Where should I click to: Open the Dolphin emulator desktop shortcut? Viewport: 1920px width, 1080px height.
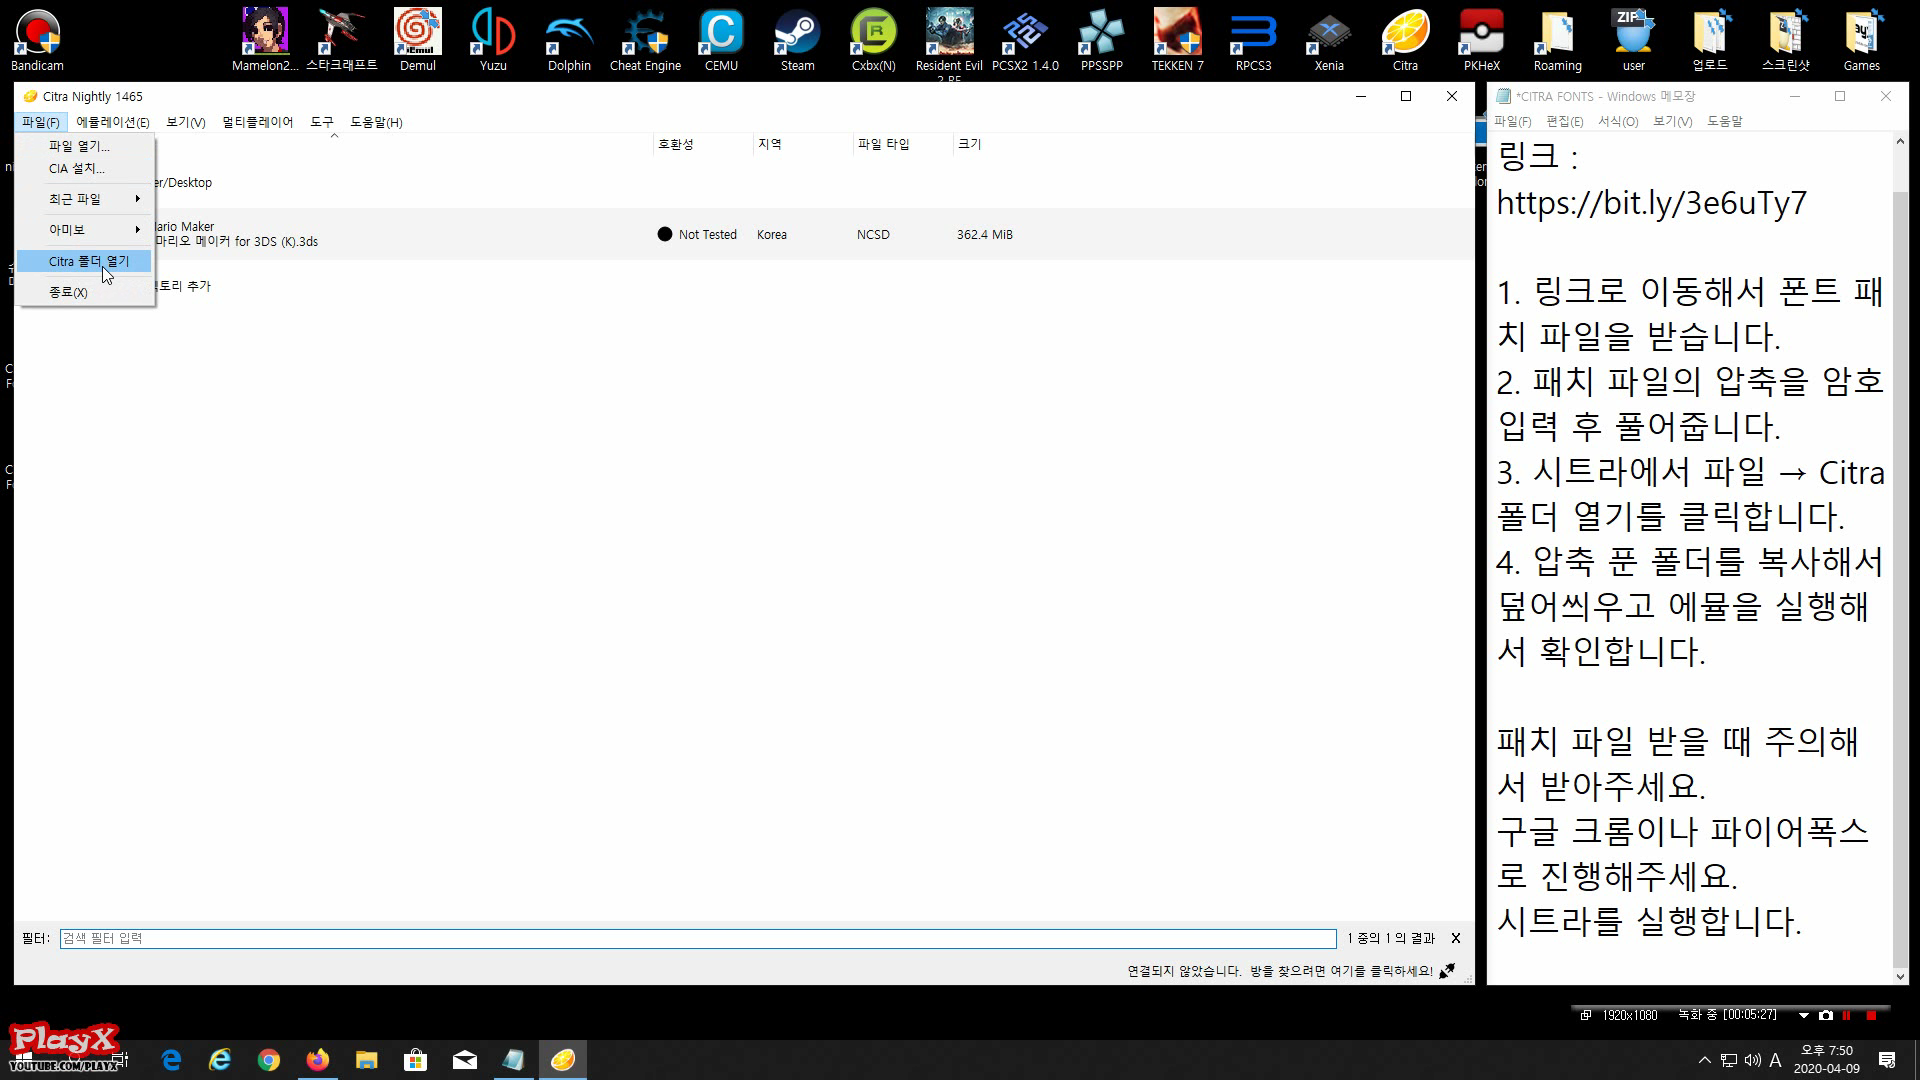(569, 40)
